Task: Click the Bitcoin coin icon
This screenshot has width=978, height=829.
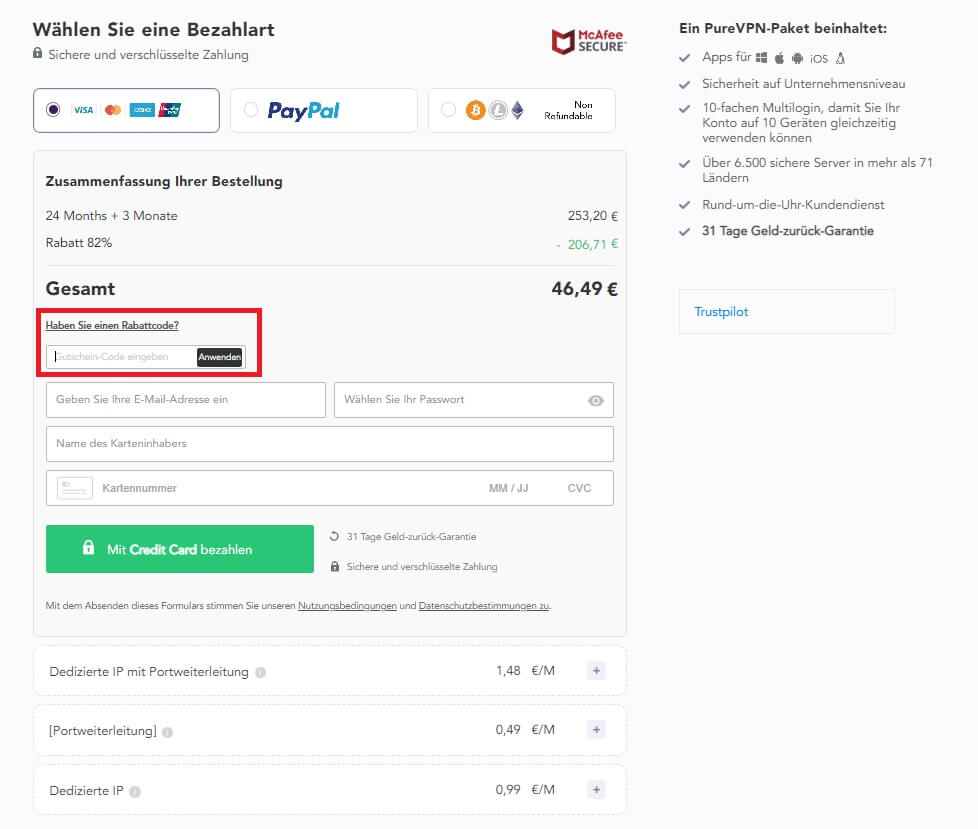Action: pos(475,110)
